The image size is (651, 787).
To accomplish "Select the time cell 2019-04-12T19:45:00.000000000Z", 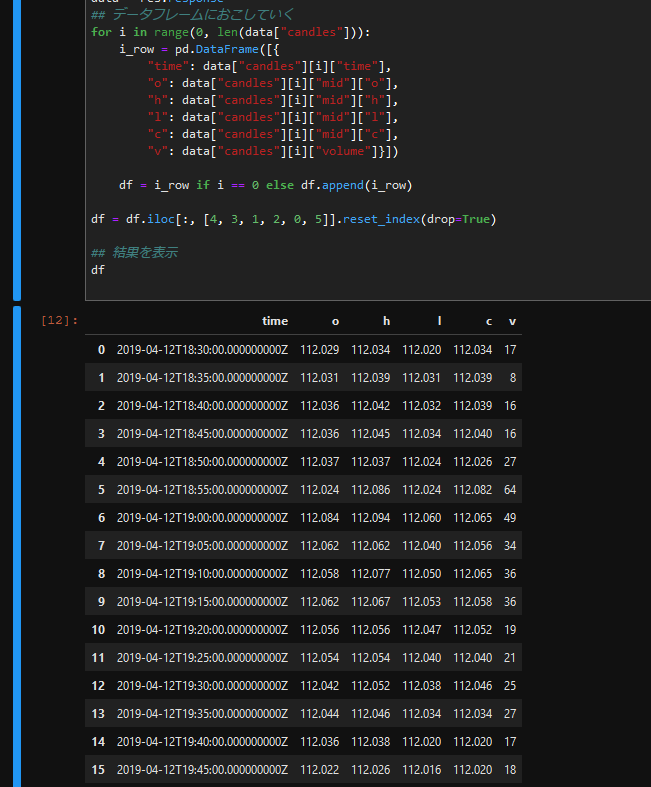I will tap(202, 770).
